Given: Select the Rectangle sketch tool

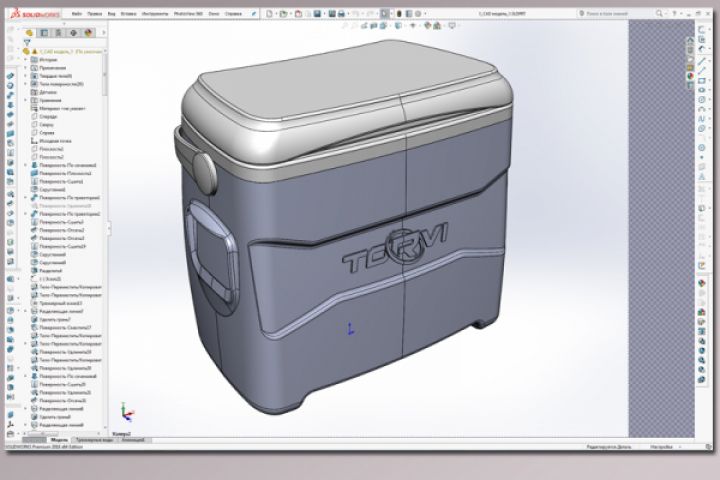Looking at the screenshot, I should click(701, 81).
